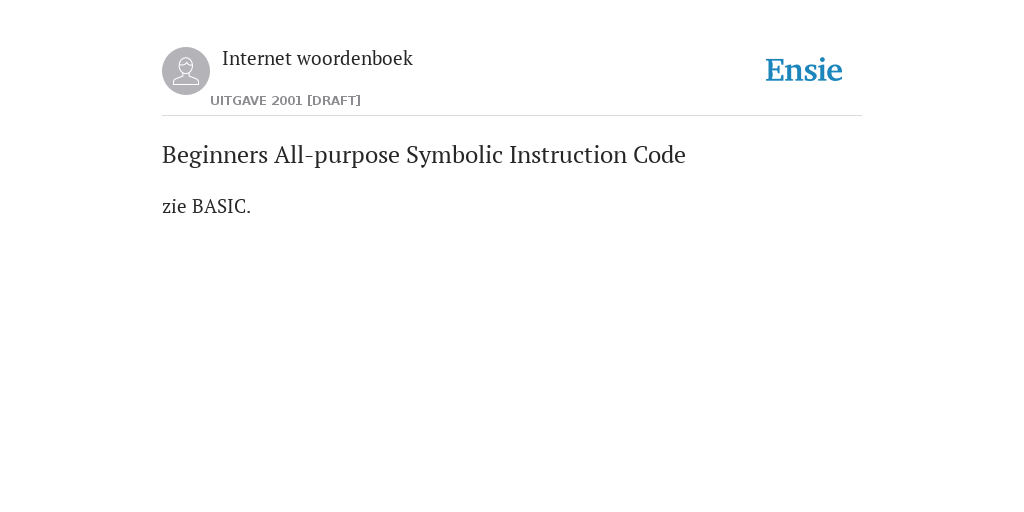1024x512 pixels.
Task: Click the word 'UITGAVE' in edition label
Action: pyautogui.click(x=238, y=101)
